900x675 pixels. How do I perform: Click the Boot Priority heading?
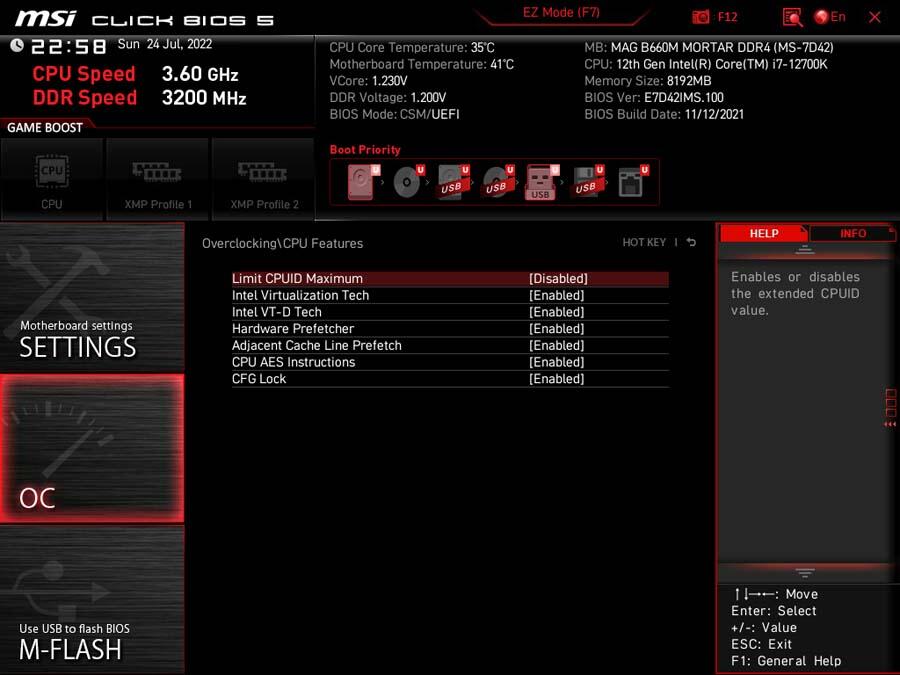pos(365,150)
